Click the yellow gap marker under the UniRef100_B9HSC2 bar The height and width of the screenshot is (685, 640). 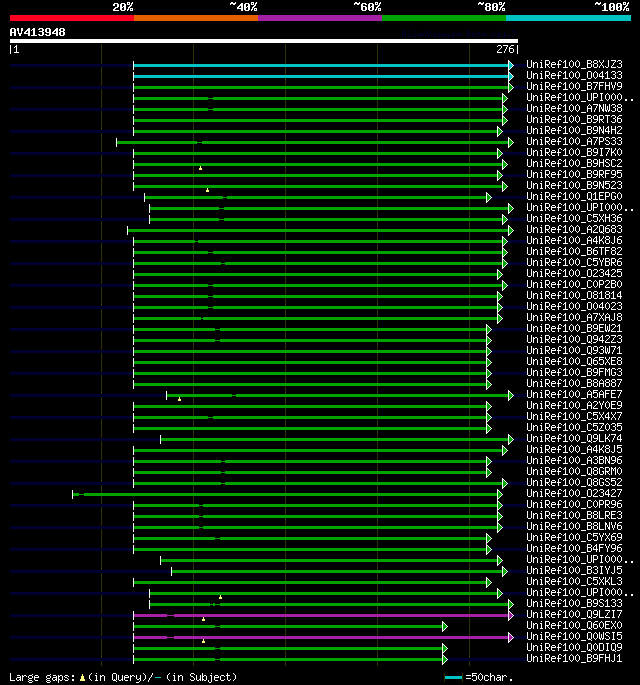201,168
